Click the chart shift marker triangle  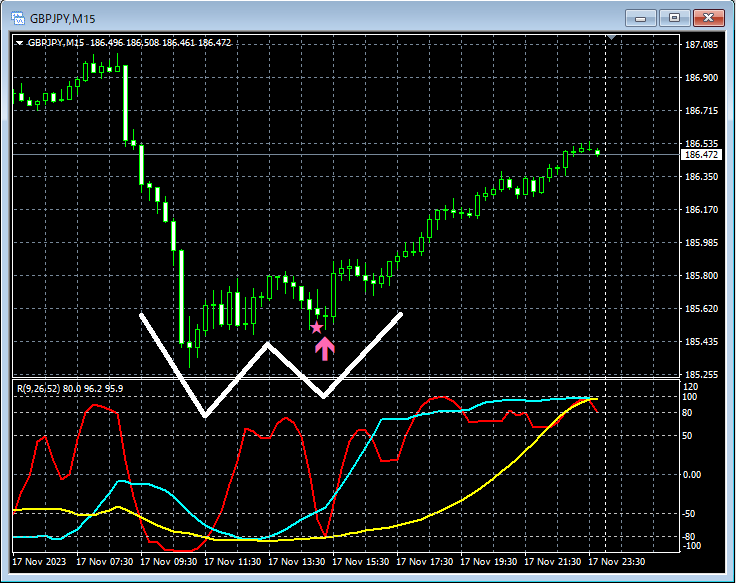click(x=612, y=37)
